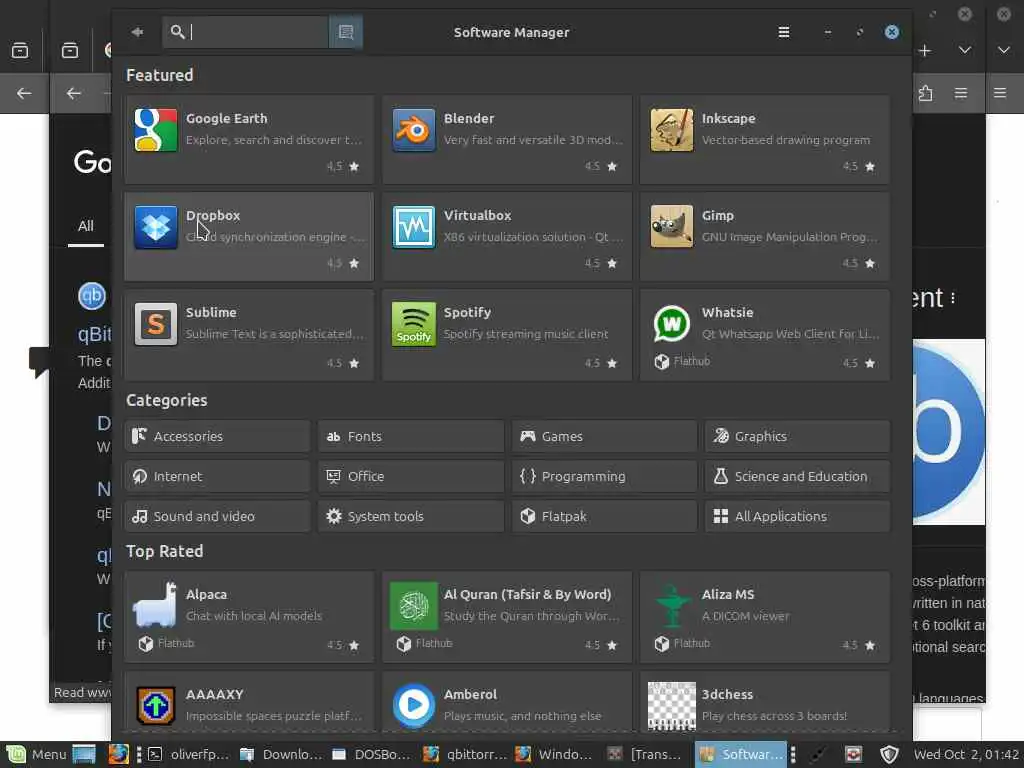Open the Virtualbox app icon

413,227
